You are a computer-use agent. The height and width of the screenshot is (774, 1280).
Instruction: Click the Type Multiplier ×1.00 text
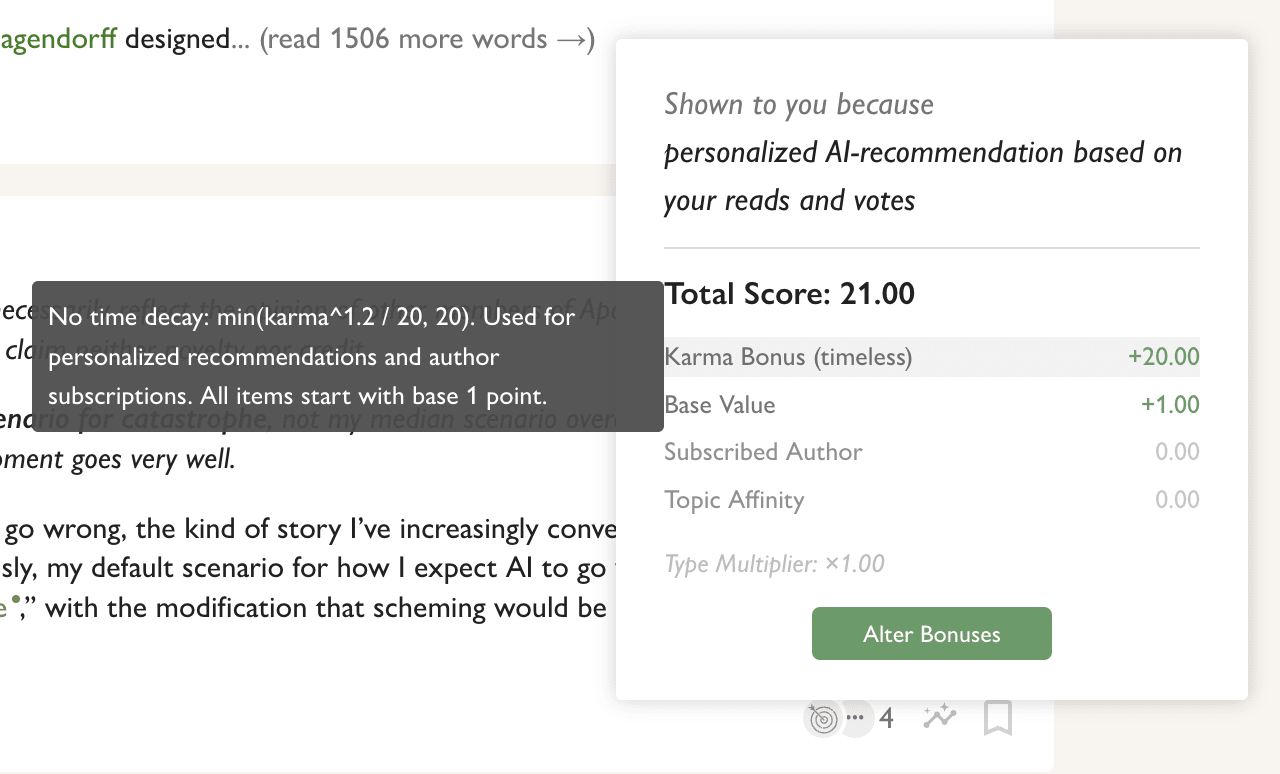pos(774,564)
